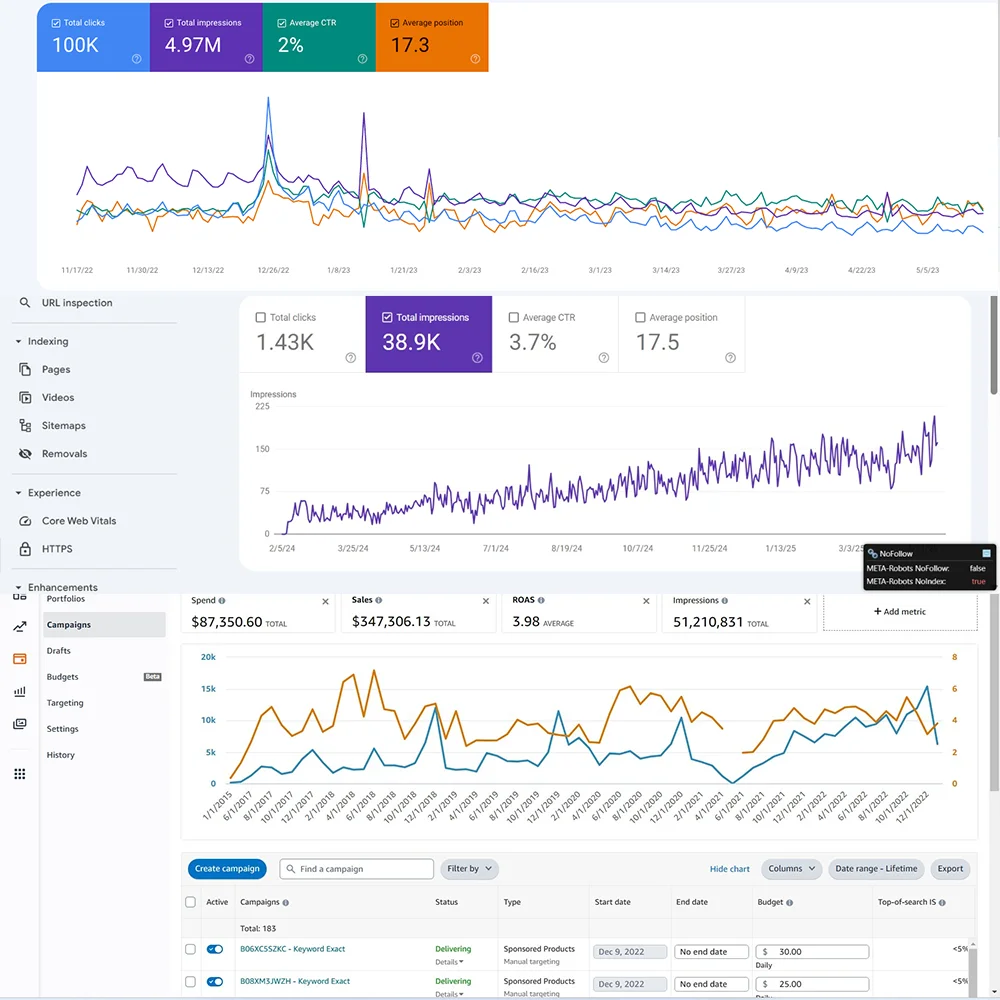
Task: Select the Core Web Vitals gauge icon
Action: tap(25, 521)
